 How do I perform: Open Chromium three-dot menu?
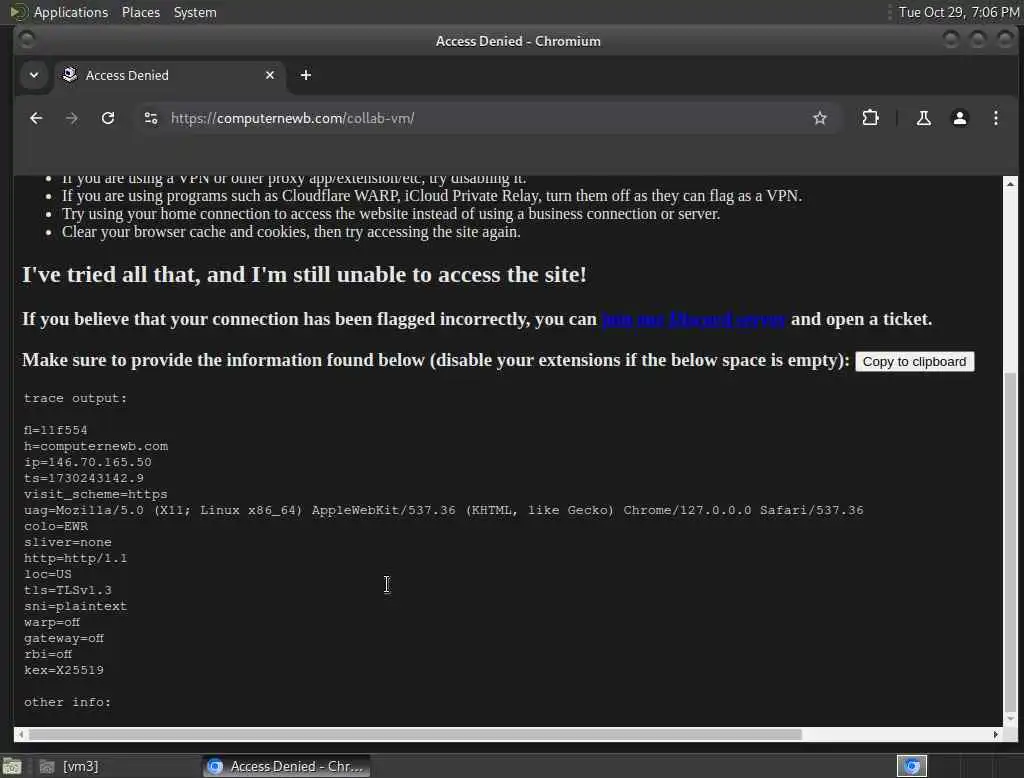tap(995, 118)
